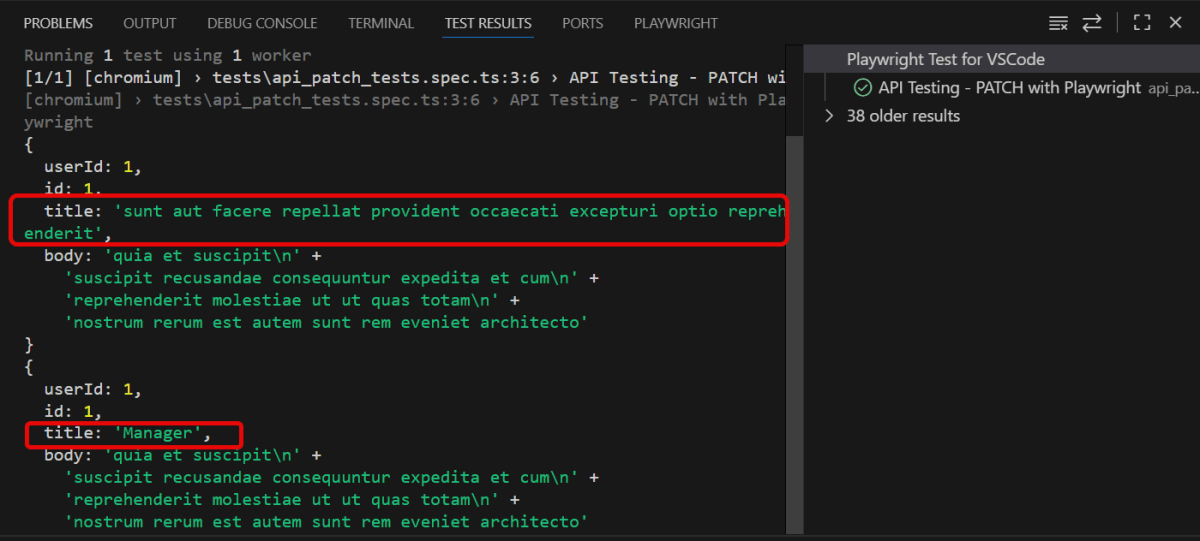The image size is (1200, 541).
Task: Show the TERMINAL tab
Action: (x=381, y=23)
